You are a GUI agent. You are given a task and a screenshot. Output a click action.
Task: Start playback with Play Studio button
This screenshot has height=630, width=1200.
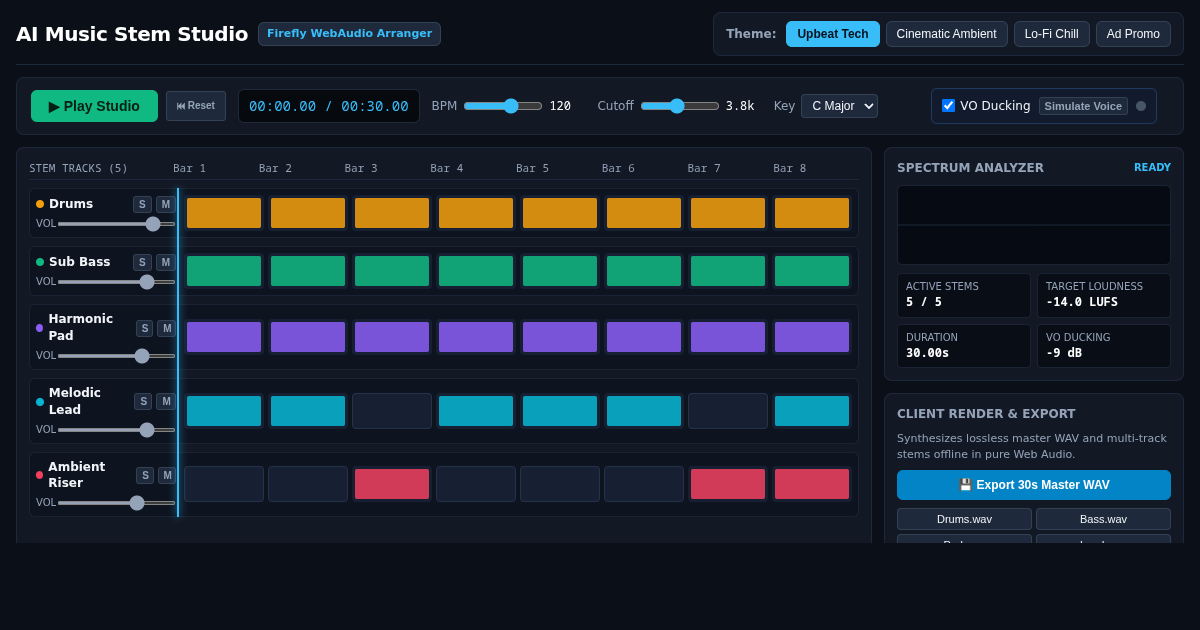pyautogui.click(x=94, y=106)
